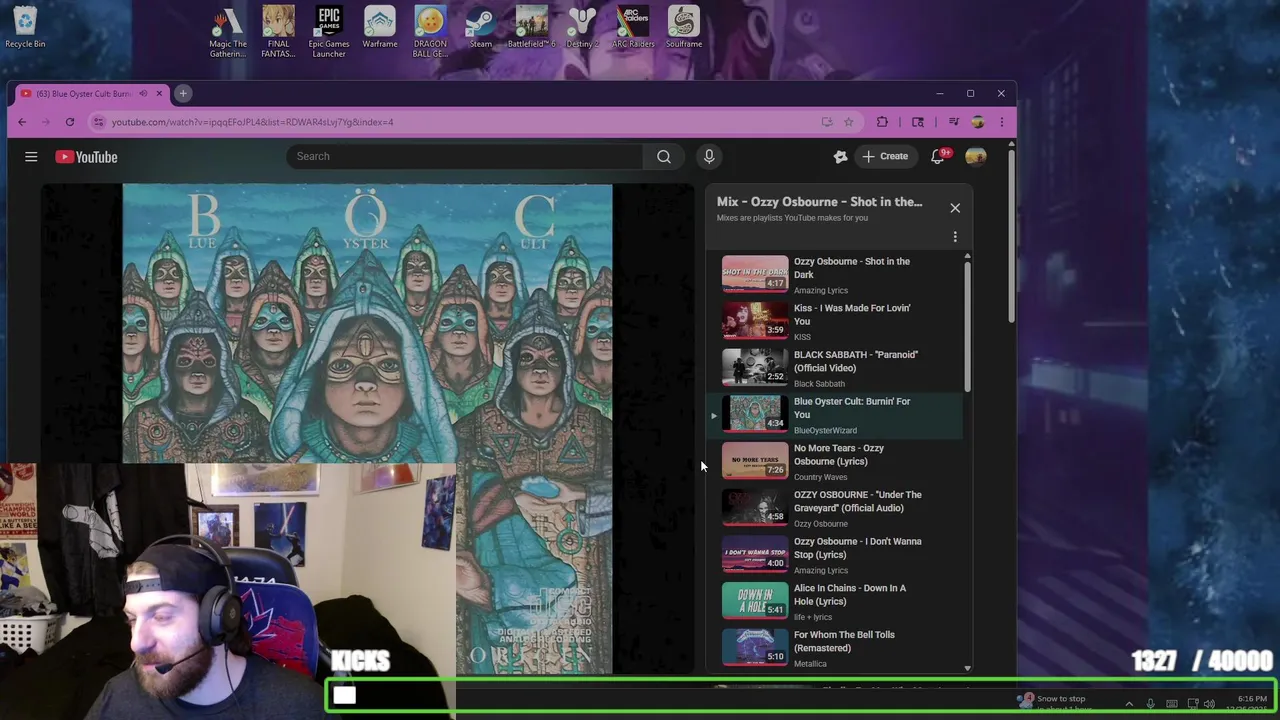1280x720 pixels.
Task: Launch ARC Raiders from the desktop
Action: pyautogui.click(x=633, y=27)
